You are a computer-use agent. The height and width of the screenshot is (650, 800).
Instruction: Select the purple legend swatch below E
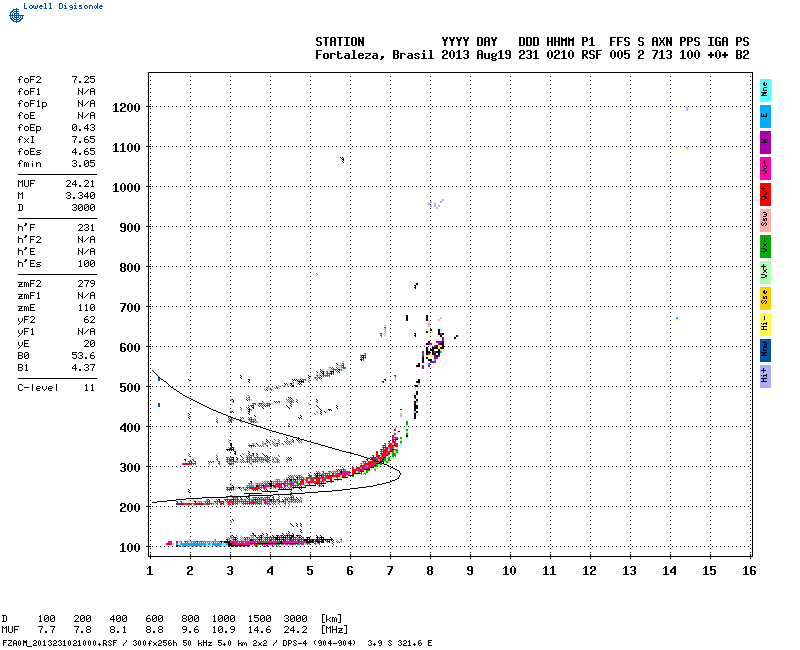pos(765,142)
